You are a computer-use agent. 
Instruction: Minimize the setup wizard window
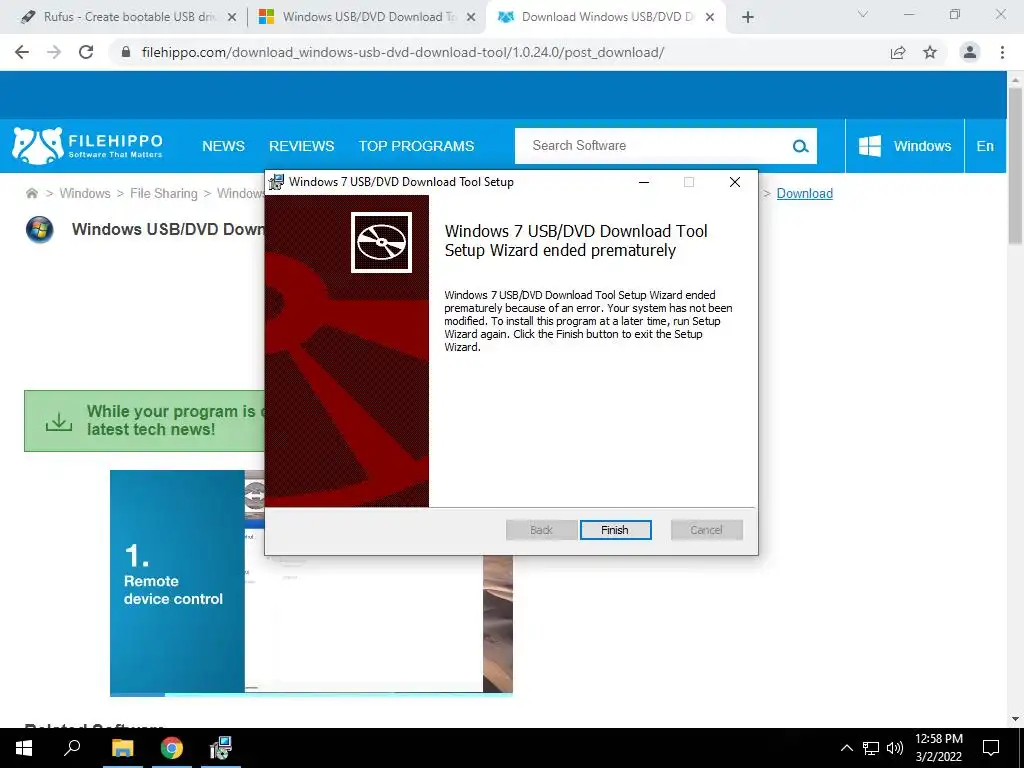tap(644, 182)
